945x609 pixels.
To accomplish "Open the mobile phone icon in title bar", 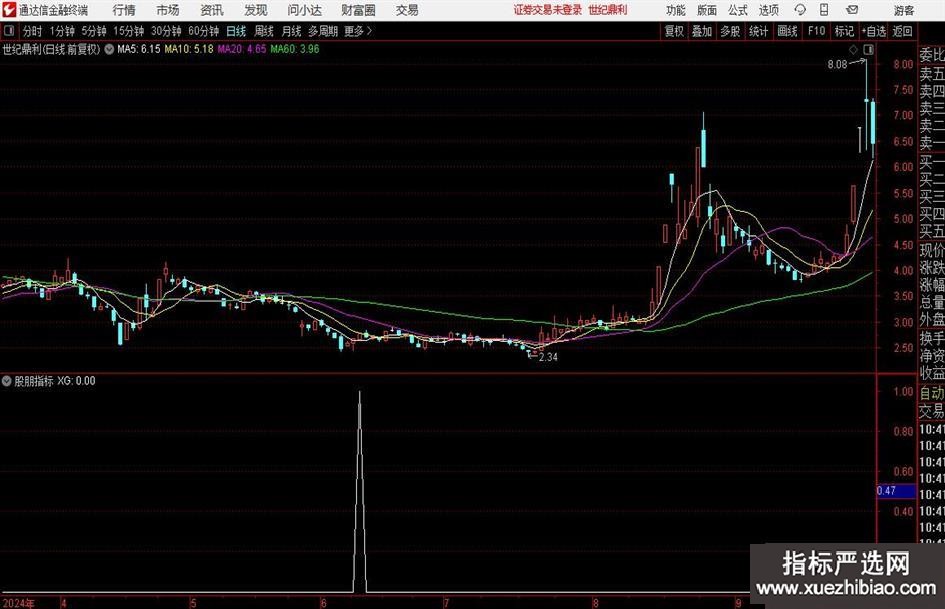I will point(824,10).
